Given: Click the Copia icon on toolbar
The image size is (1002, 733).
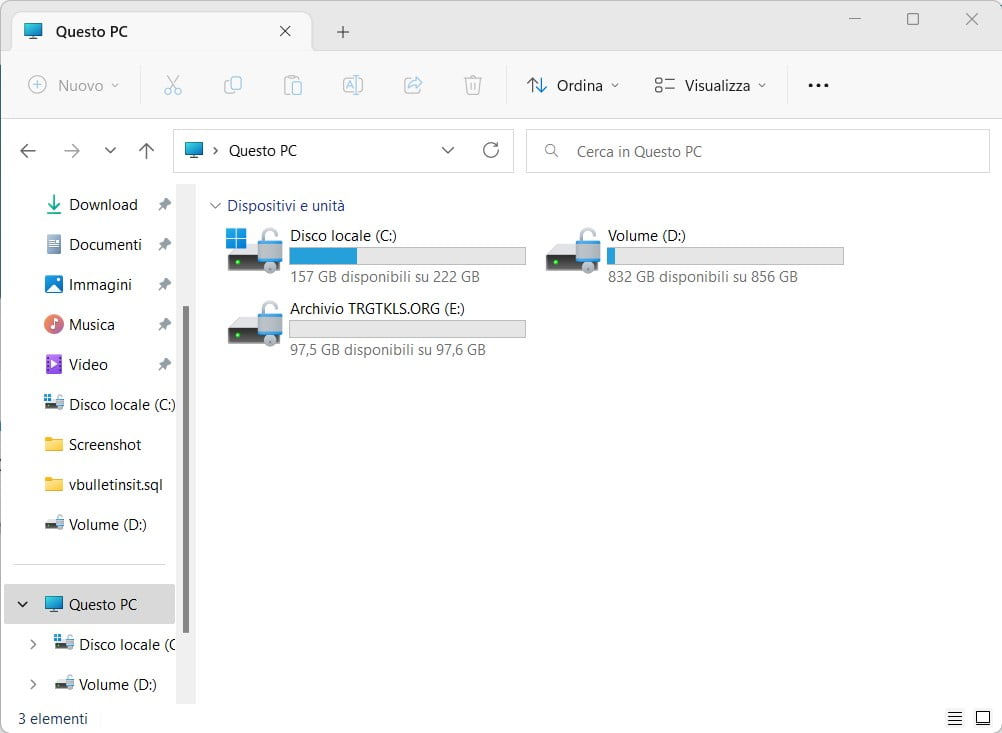Looking at the screenshot, I should pos(233,85).
